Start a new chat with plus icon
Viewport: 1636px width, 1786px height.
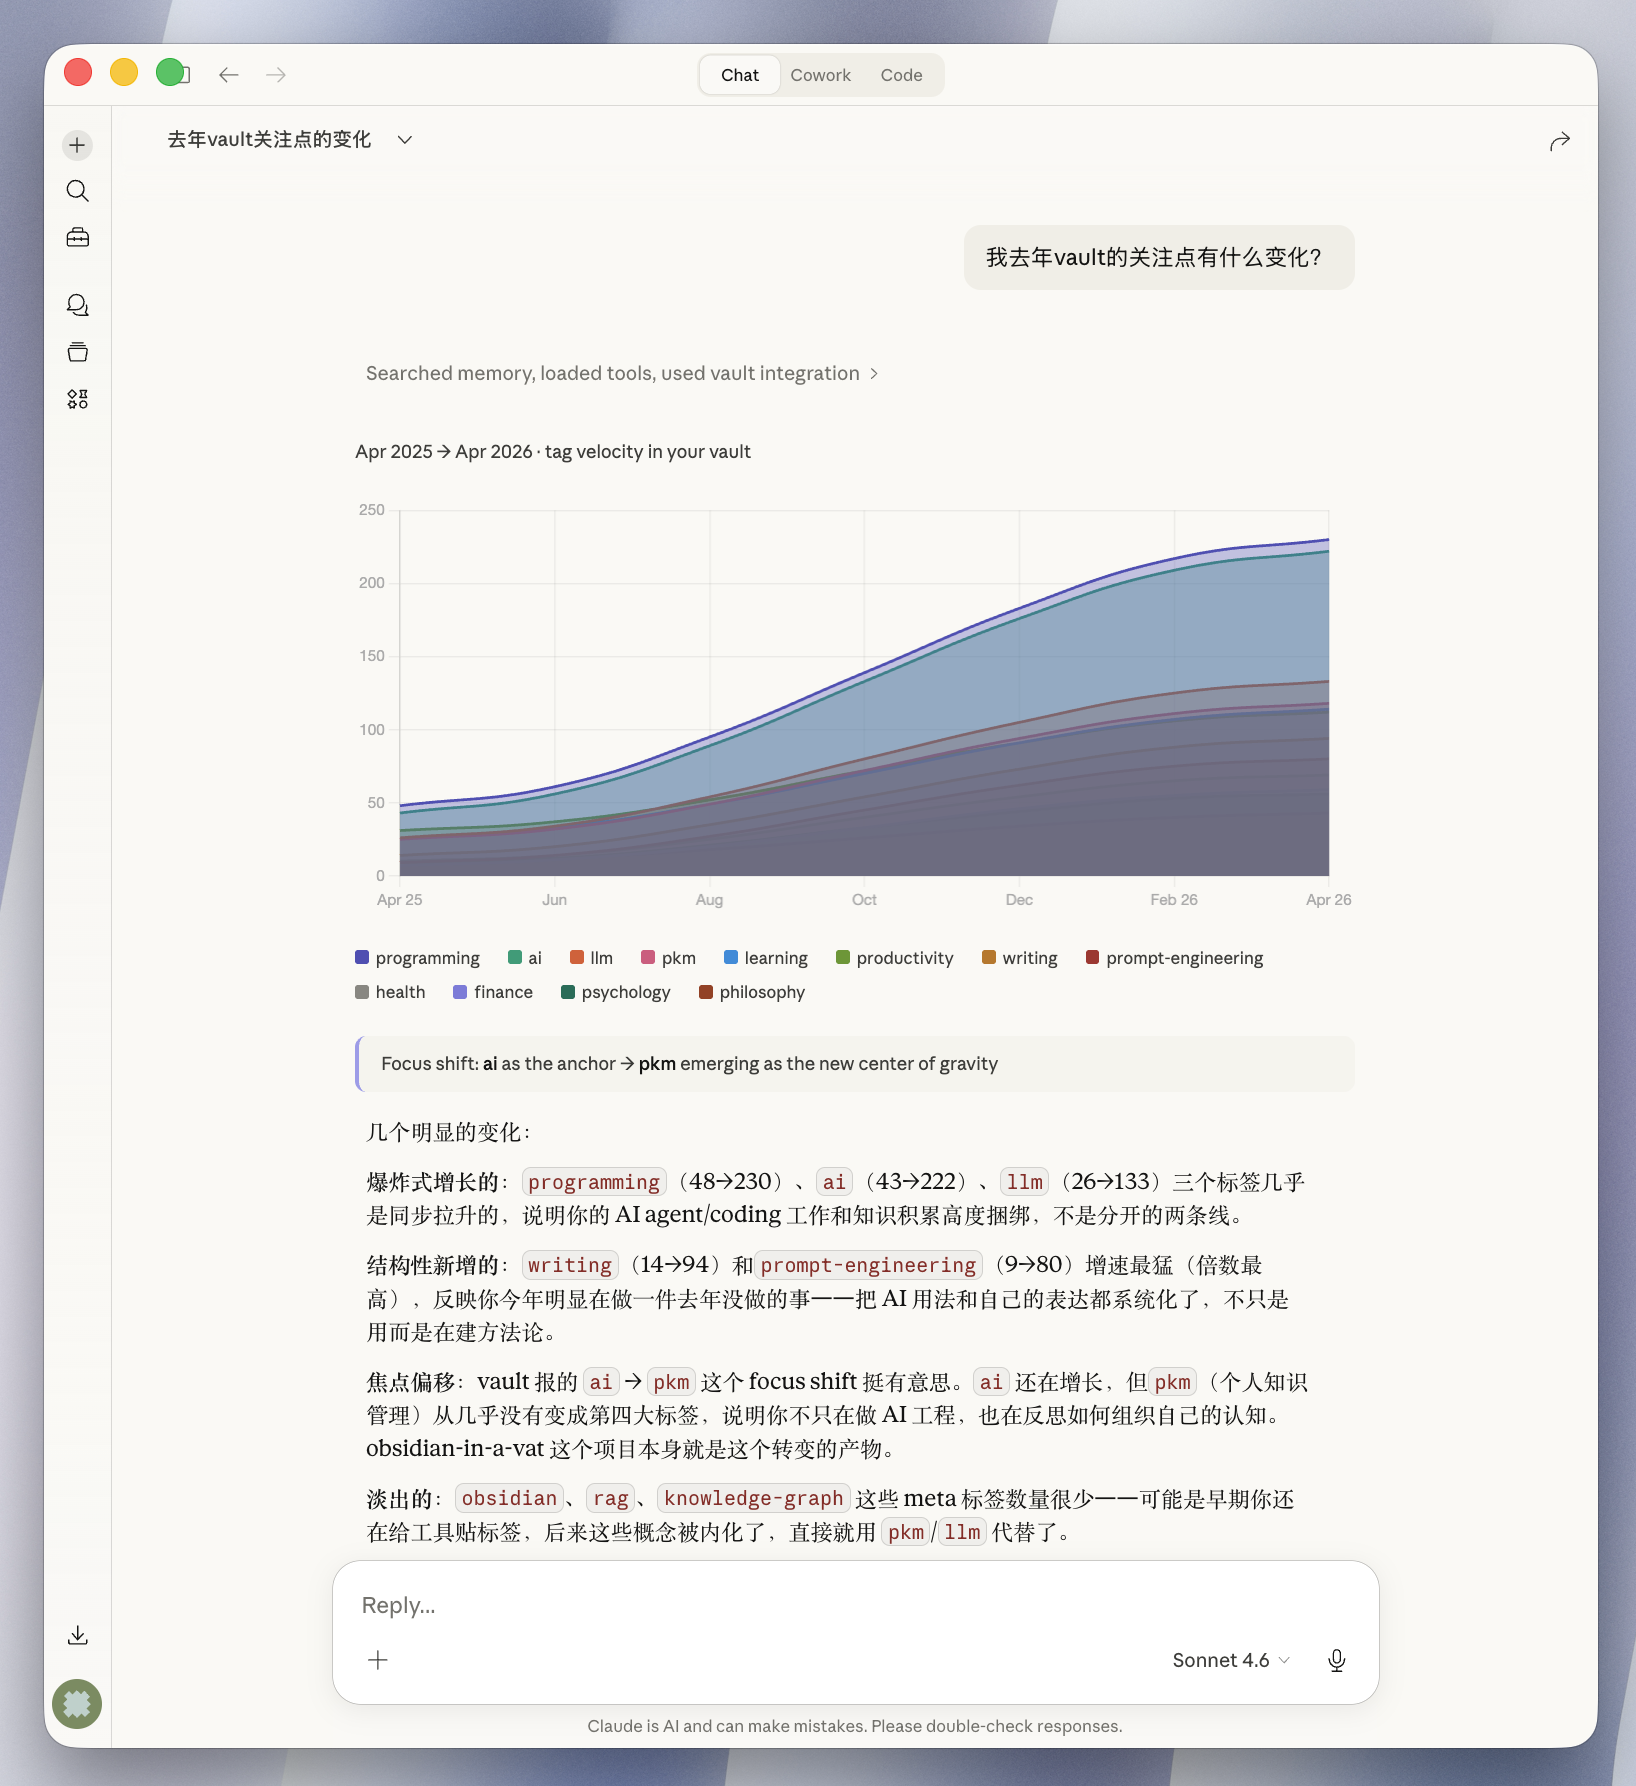pos(77,145)
